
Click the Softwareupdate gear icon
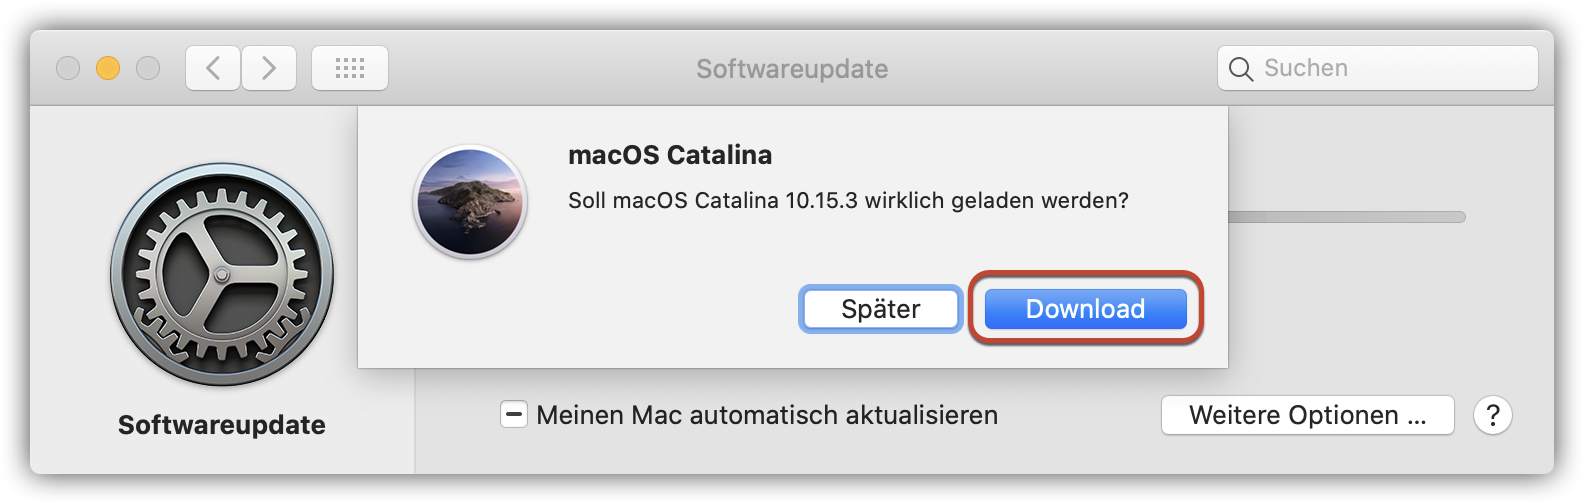tap(222, 275)
